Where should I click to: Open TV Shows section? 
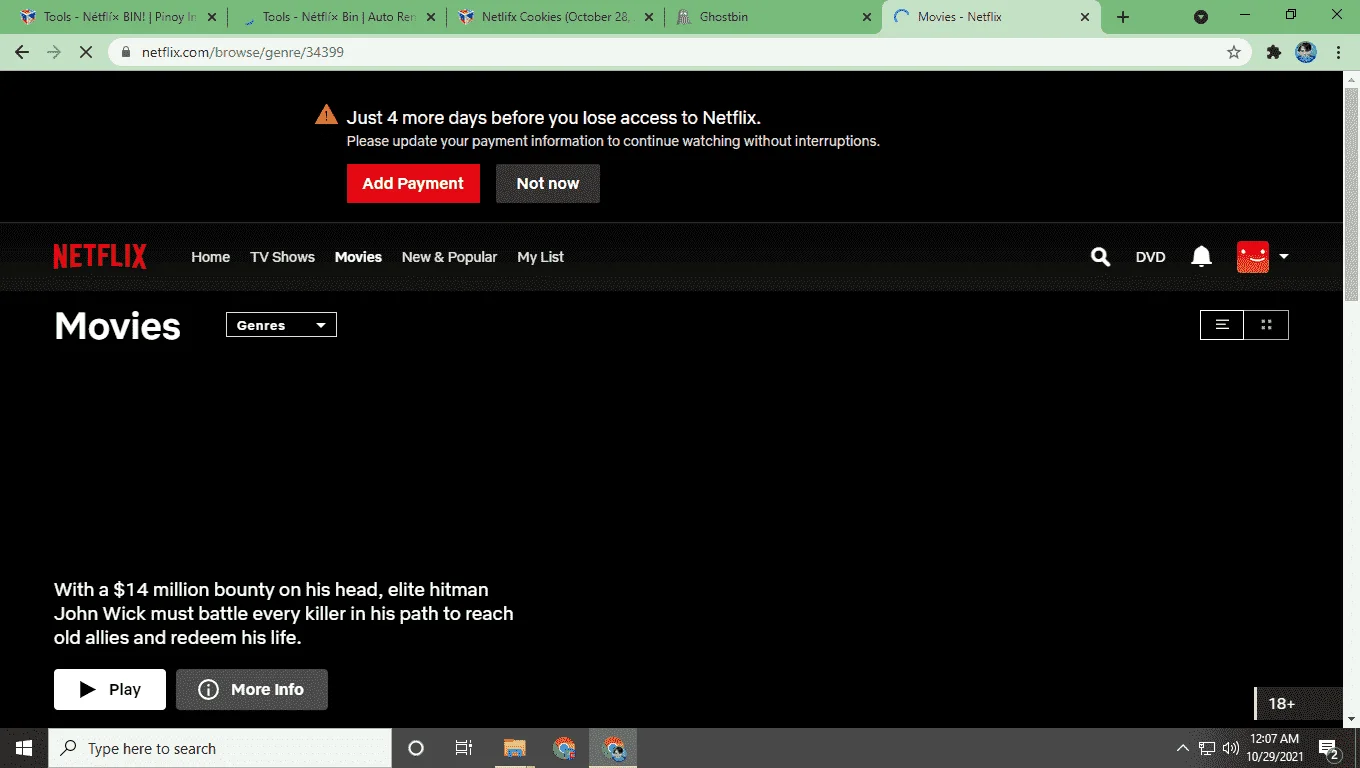pyautogui.click(x=282, y=257)
